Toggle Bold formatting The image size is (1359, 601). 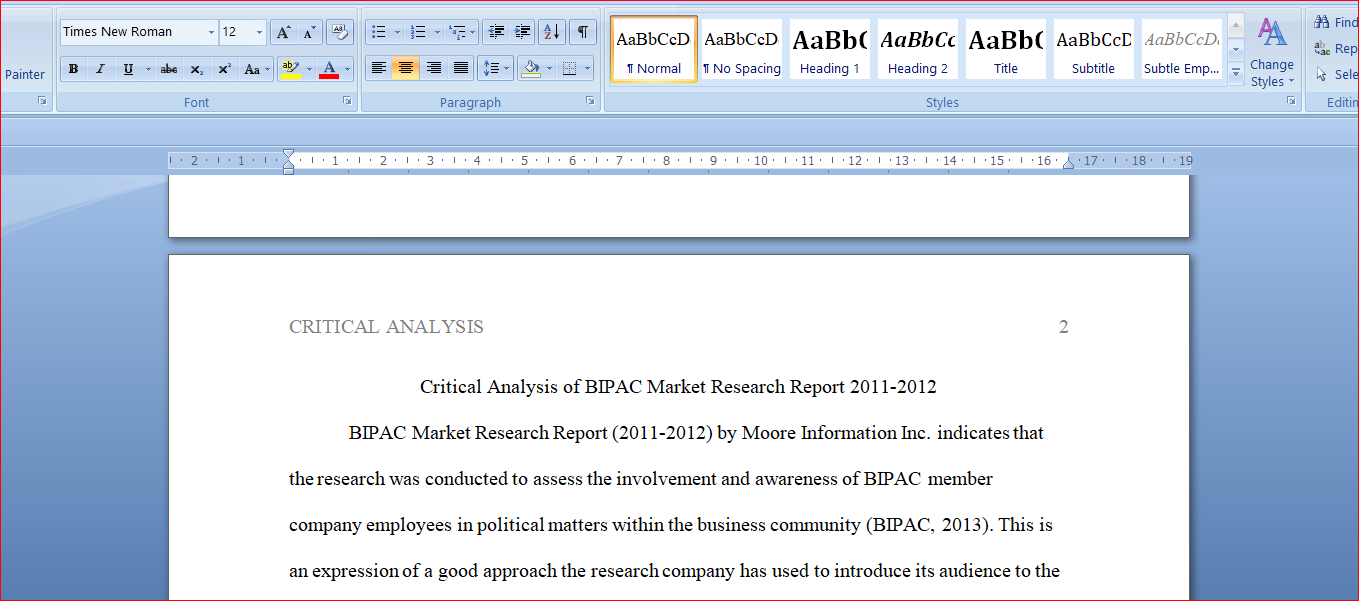(x=73, y=69)
